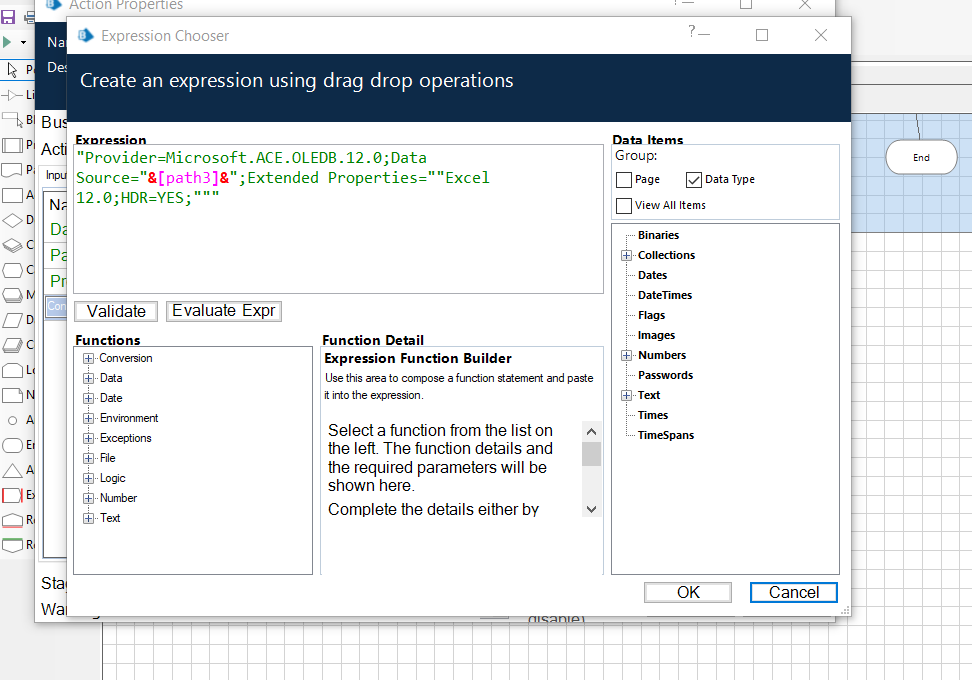Select the Alert triangle stage tool
Viewport: 972px width, 680px height.
click(x=12, y=470)
